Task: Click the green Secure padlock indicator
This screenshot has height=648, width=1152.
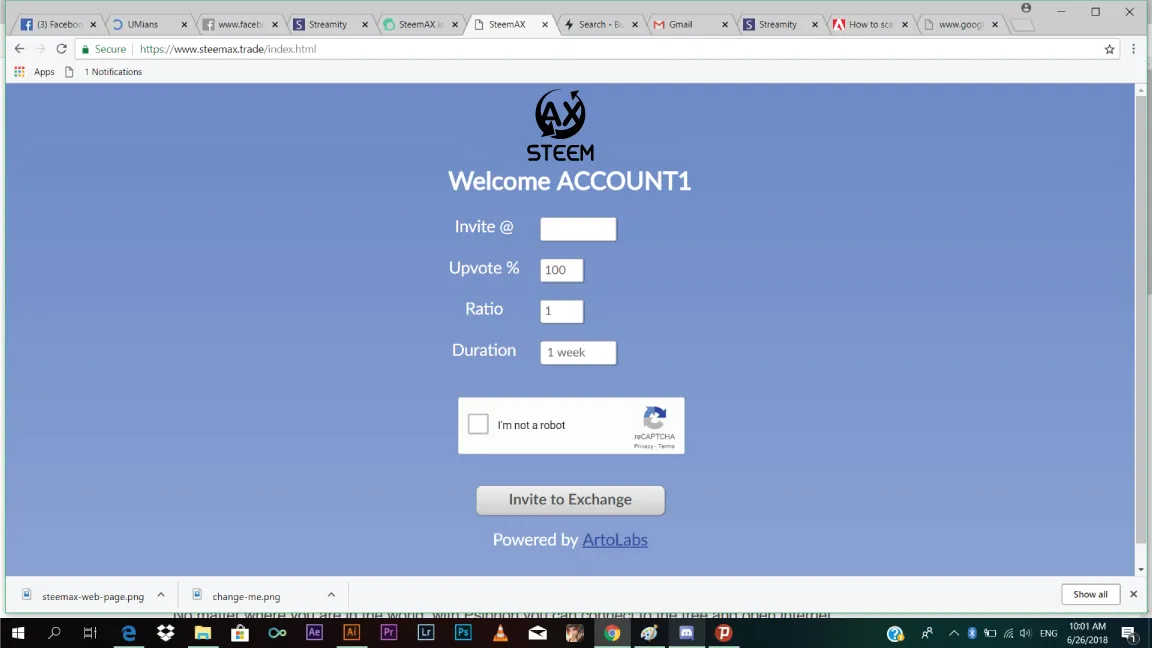Action: coord(104,49)
